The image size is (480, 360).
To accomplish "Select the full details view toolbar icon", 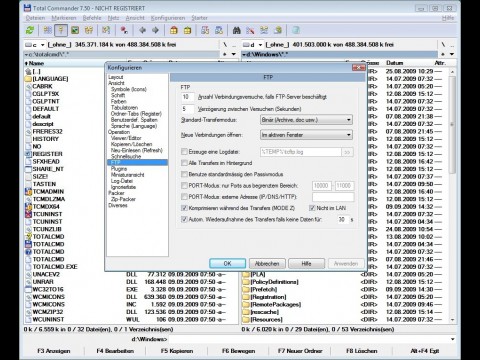I will tap(61, 30).
